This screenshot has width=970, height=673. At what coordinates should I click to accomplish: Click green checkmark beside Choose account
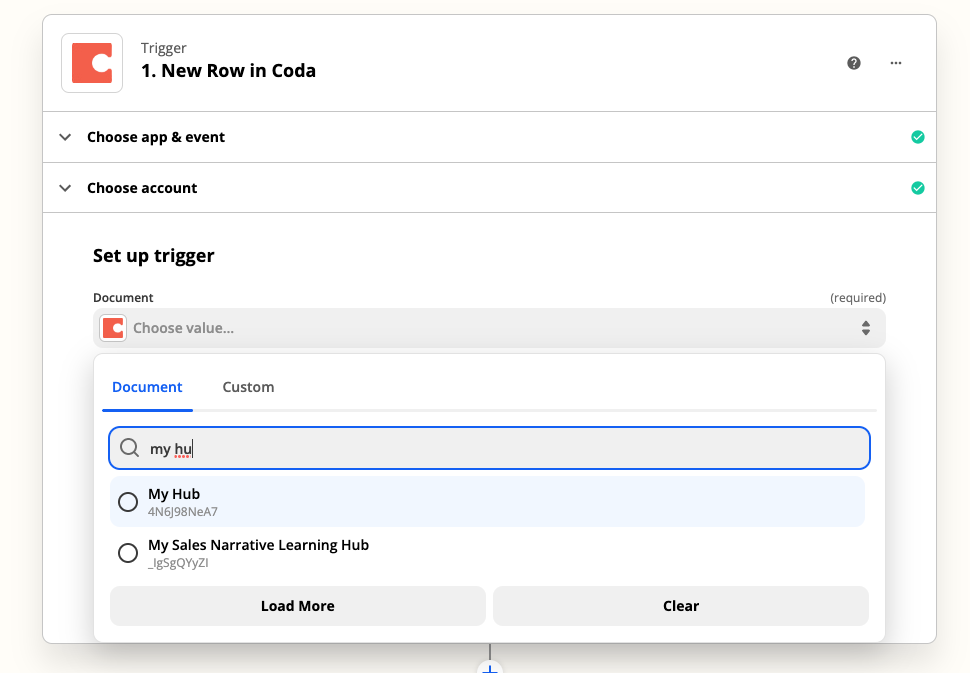click(x=918, y=188)
